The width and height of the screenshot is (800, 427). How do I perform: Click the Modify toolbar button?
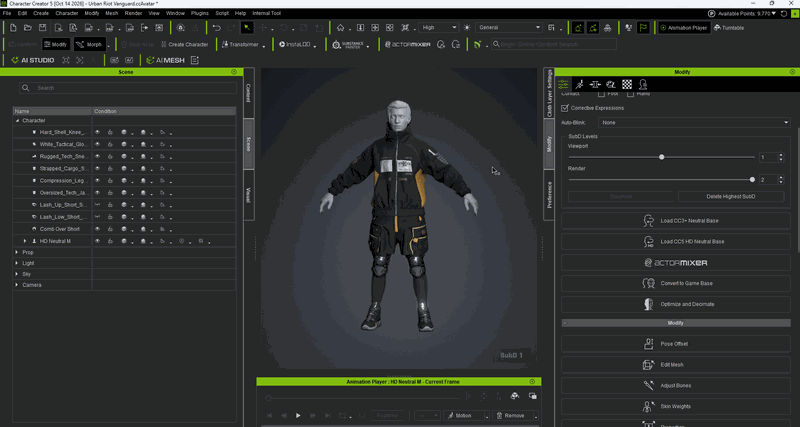pos(56,44)
